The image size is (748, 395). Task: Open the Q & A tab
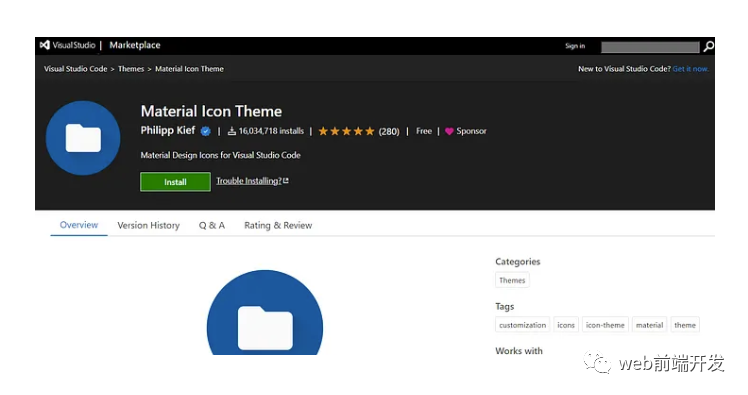click(x=212, y=225)
